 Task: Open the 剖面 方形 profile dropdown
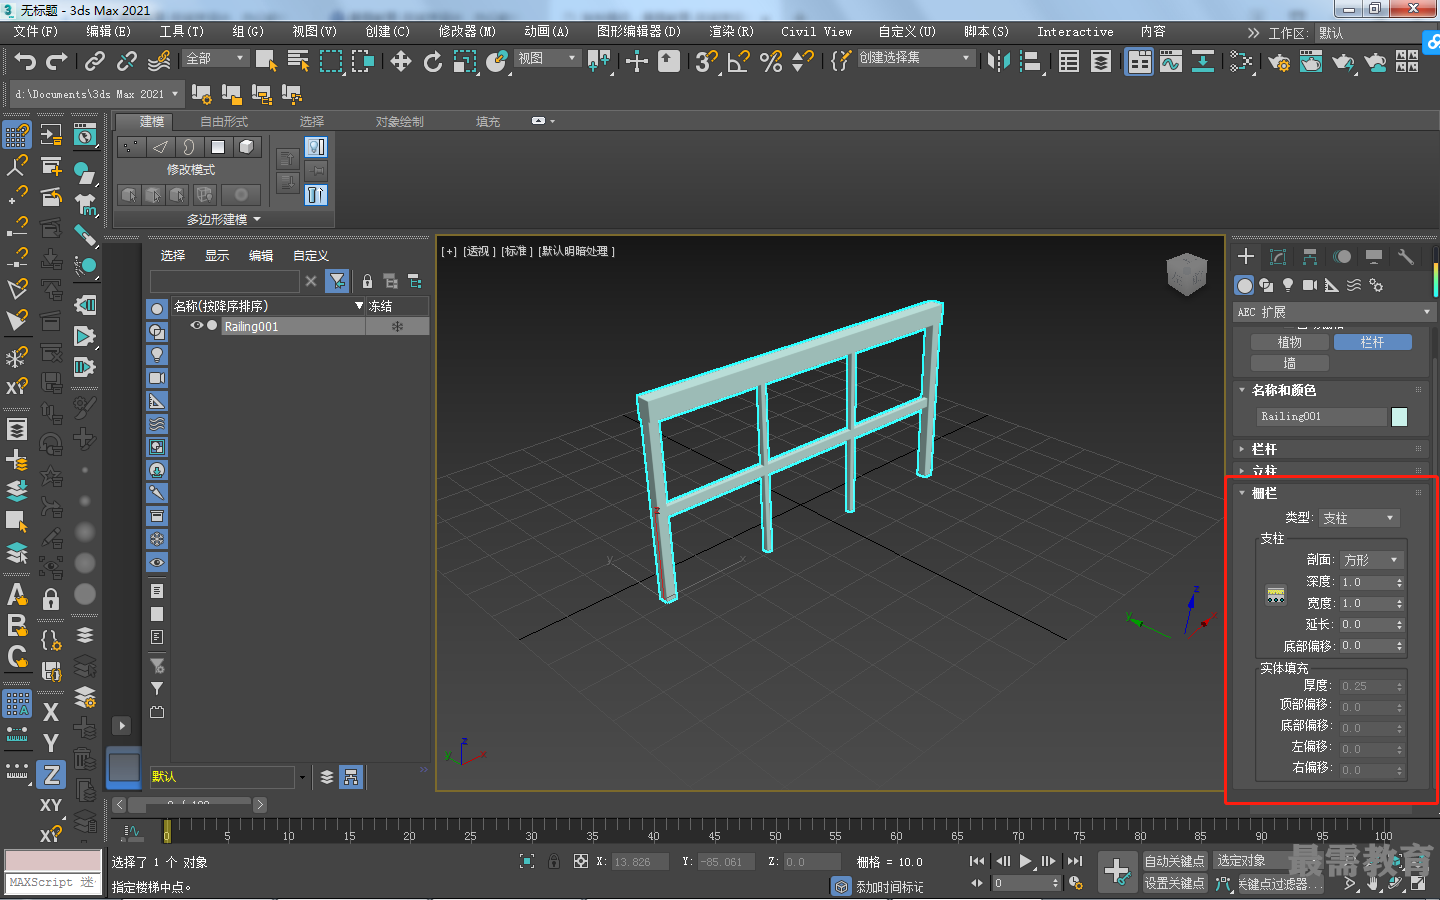coord(1371,560)
